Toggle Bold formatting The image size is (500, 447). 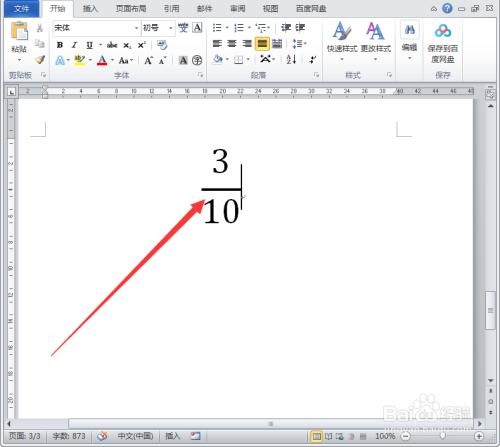(60, 45)
